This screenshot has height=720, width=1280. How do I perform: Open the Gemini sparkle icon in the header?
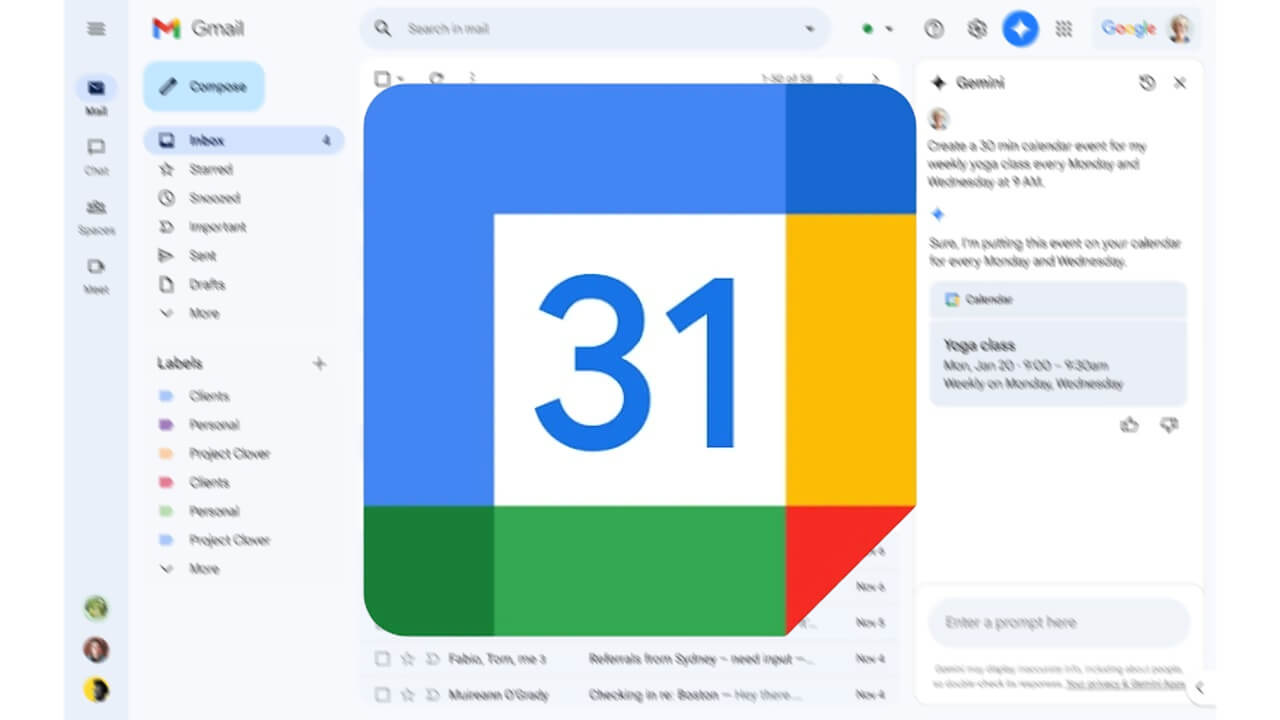(x=1020, y=29)
